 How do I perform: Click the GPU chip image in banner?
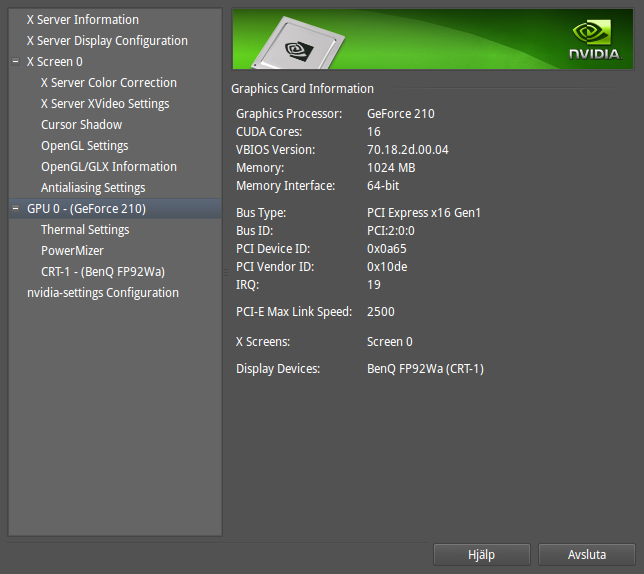click(x=299, y=44)
